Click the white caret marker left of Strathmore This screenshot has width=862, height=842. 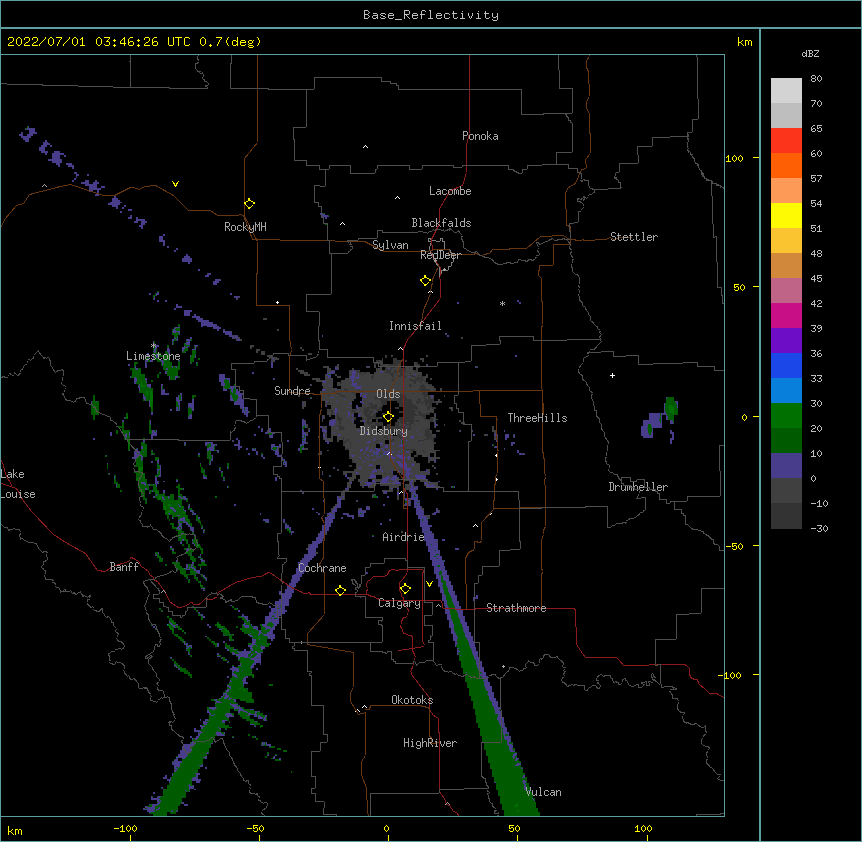(x=438, y=605)
